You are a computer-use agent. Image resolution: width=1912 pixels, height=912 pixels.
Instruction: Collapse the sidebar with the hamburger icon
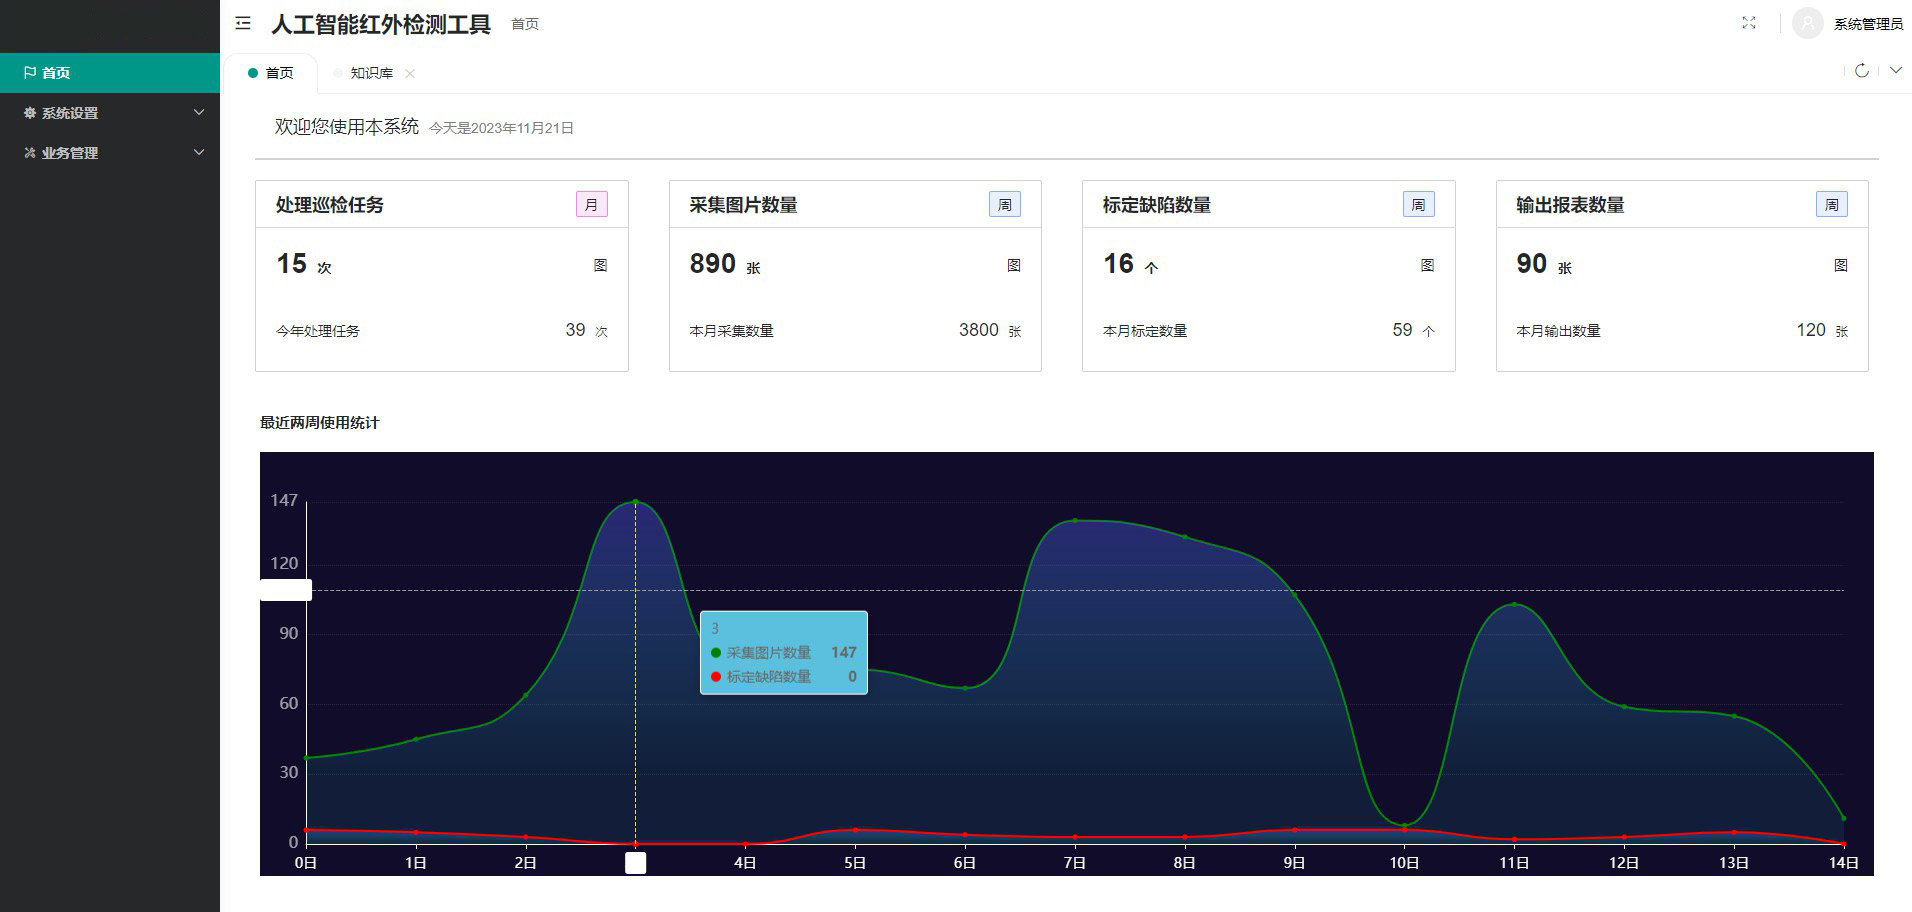coord(243,23)
